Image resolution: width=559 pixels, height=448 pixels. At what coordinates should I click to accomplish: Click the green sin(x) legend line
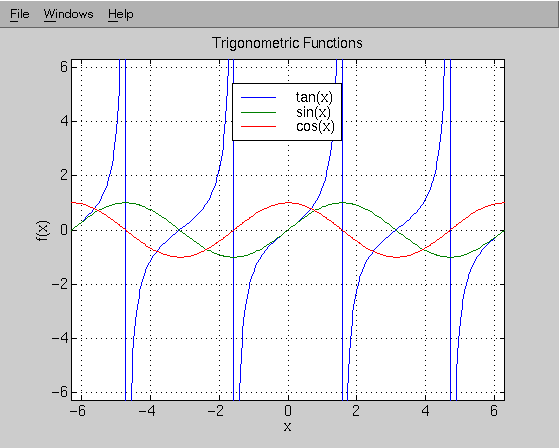tap(258, 112)
